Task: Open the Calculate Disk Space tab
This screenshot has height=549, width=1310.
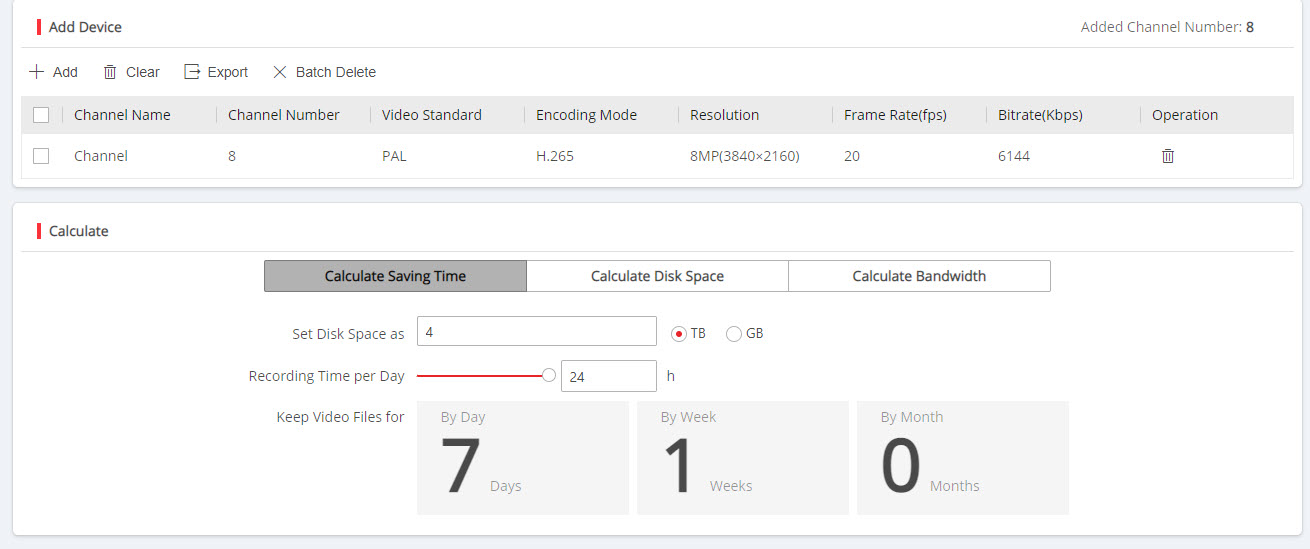Action: point(657,276)
